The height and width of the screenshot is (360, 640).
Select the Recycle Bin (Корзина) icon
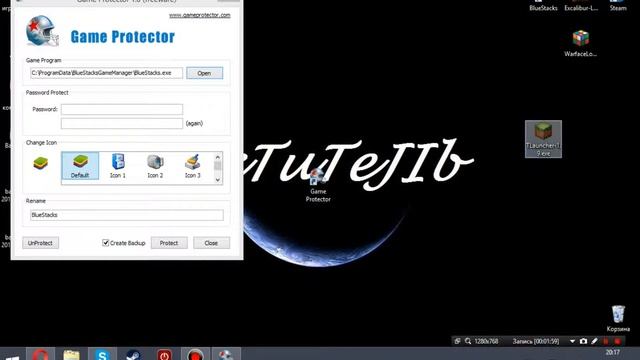(618, 318)
